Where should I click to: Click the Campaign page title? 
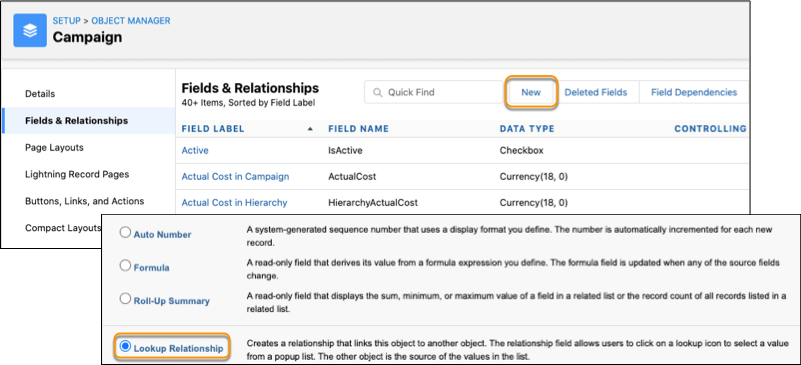coord(87,37)
